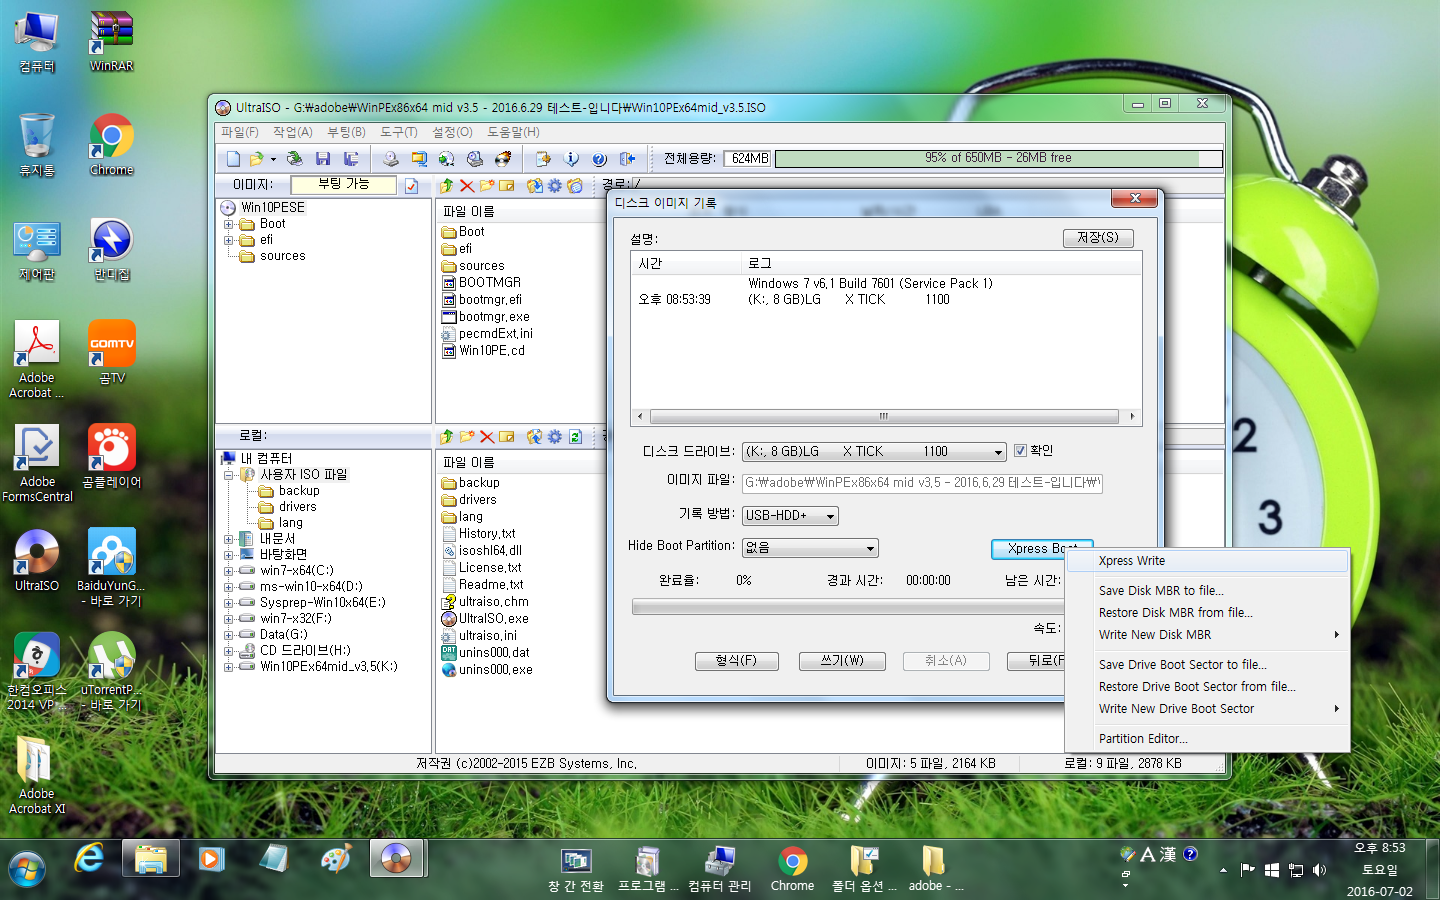Click the Burn CD/DVD image flame icon

click(503, 158)
